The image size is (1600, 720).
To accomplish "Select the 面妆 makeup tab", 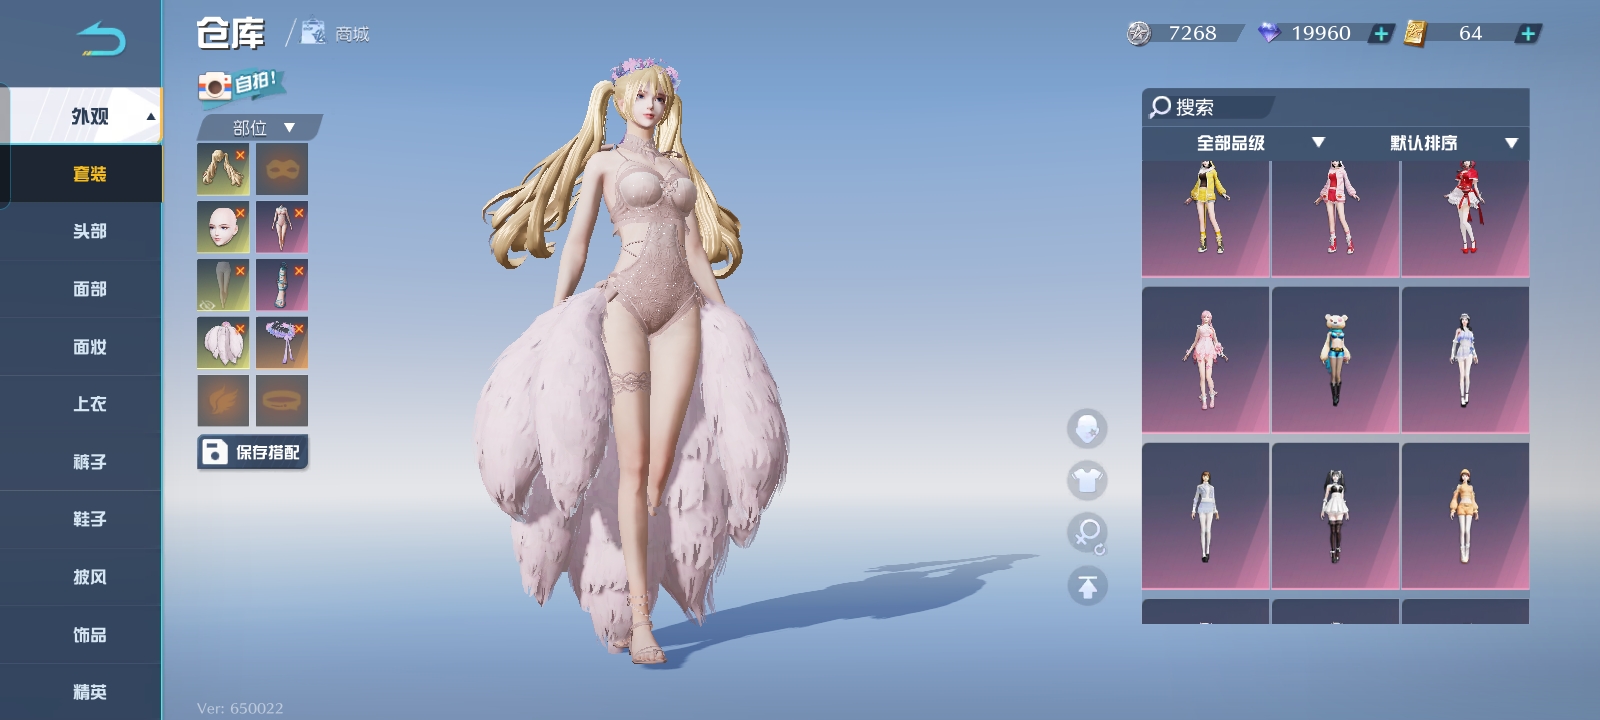I will point(81,347).
